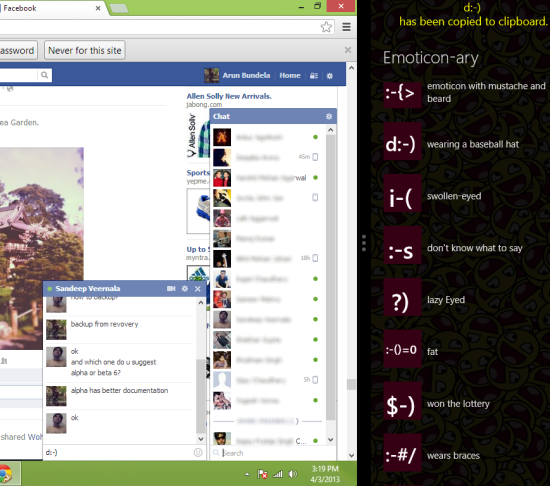Select the d:-) baseball hat emoticon tile
This screenshot has height=486, width=550.
click(402, 144)
